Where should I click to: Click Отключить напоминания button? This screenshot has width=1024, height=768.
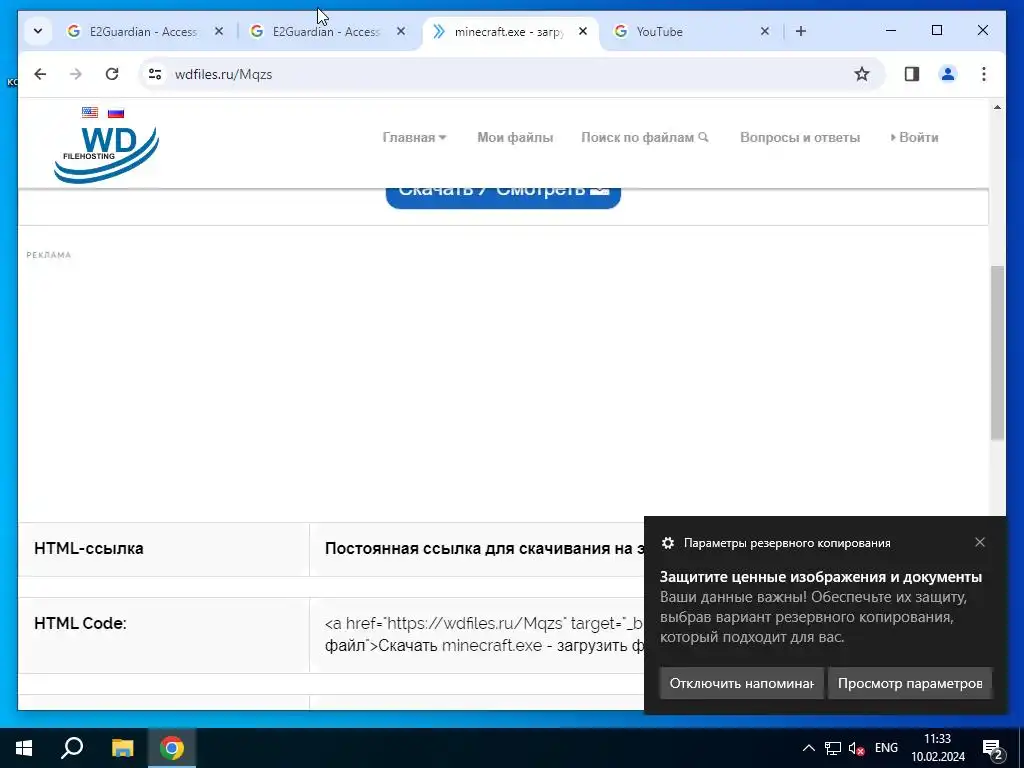pos(741,683)
